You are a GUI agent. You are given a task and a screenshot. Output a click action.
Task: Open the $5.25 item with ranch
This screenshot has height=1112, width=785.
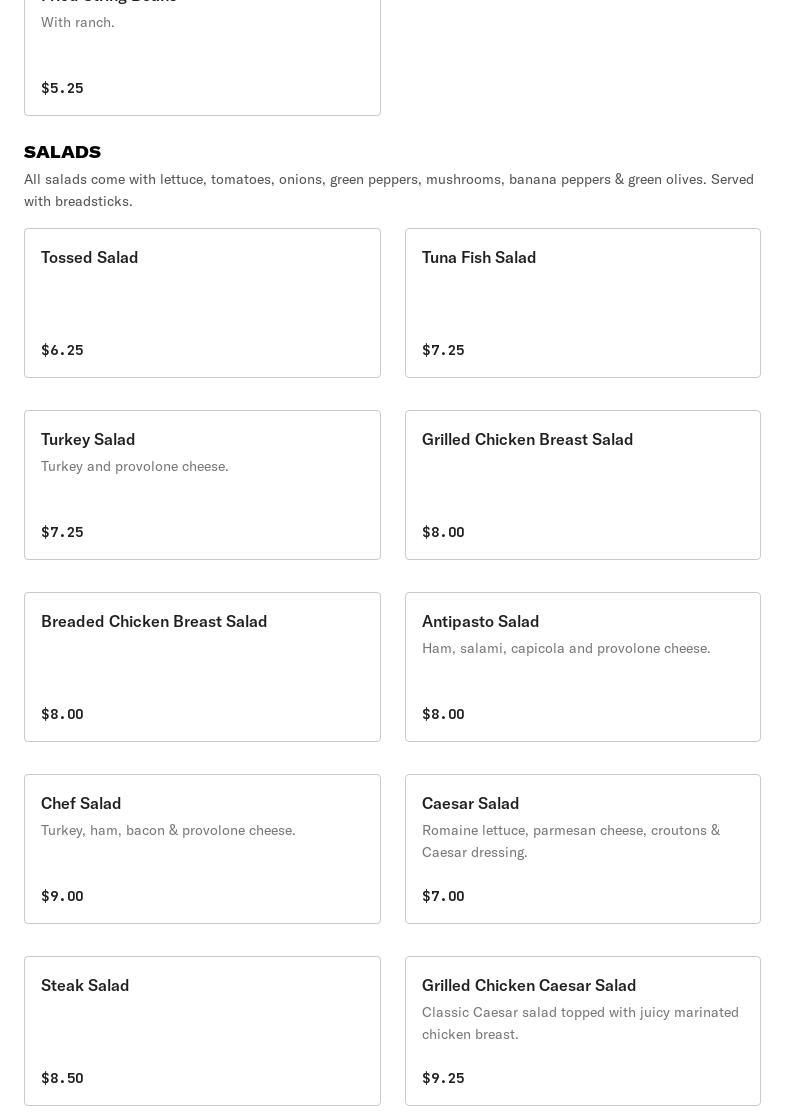point(202,57)
